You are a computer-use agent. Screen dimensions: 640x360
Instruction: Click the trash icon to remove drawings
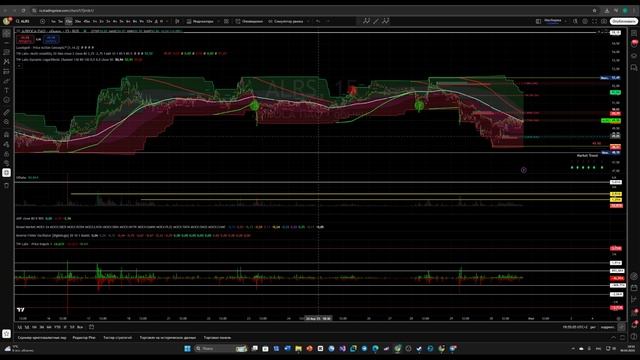pos(7,185)
